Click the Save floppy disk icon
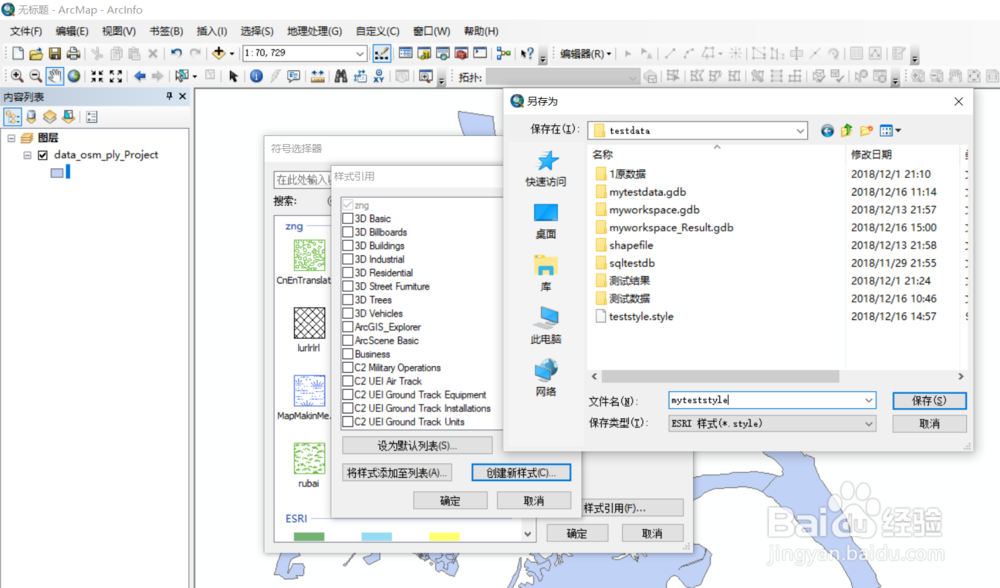Screen dimensions: 1000x588 pyautogui.click(x=55, y=54)
